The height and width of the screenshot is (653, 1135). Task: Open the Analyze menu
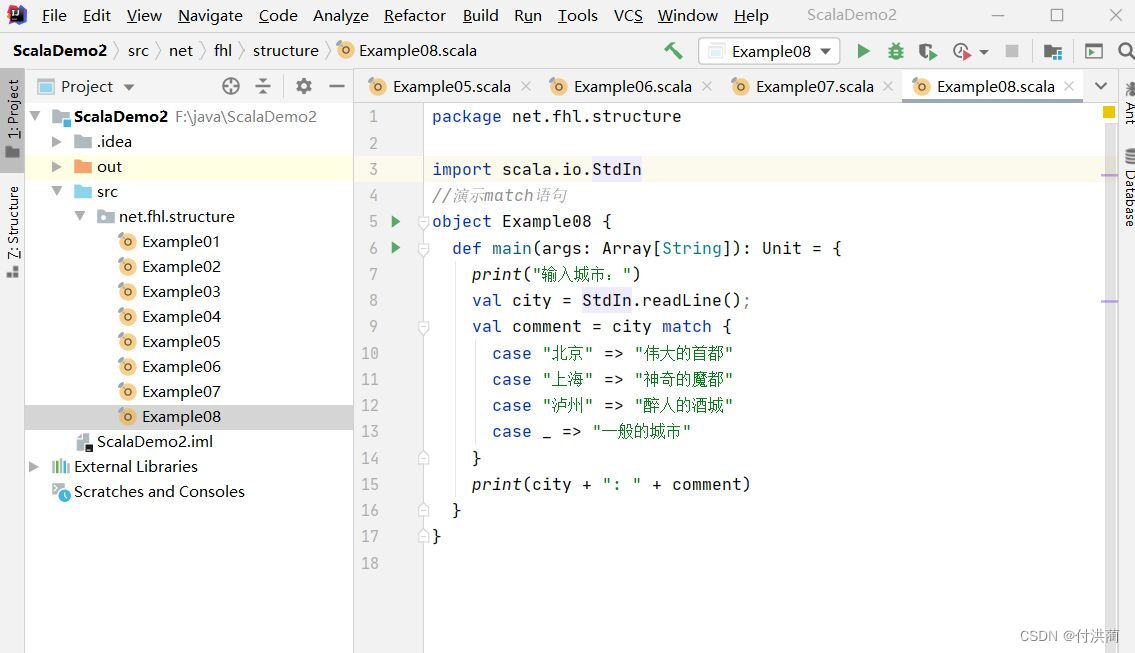tap(340, 15)
